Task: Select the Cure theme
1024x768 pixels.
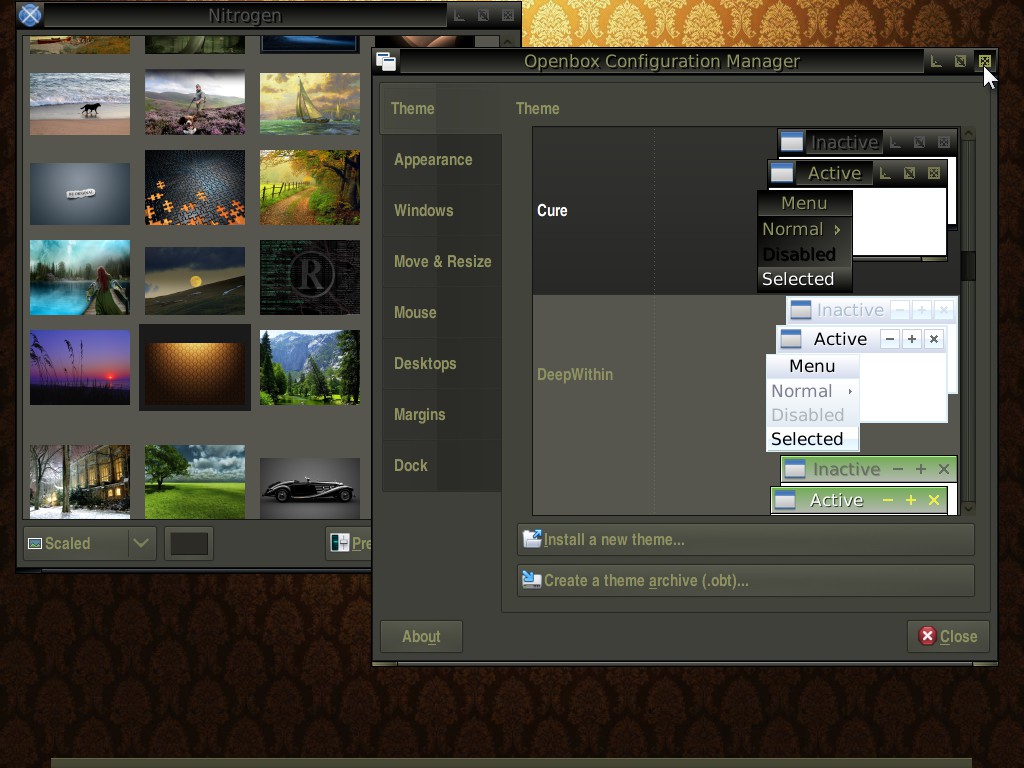Action: pos(746,210)
